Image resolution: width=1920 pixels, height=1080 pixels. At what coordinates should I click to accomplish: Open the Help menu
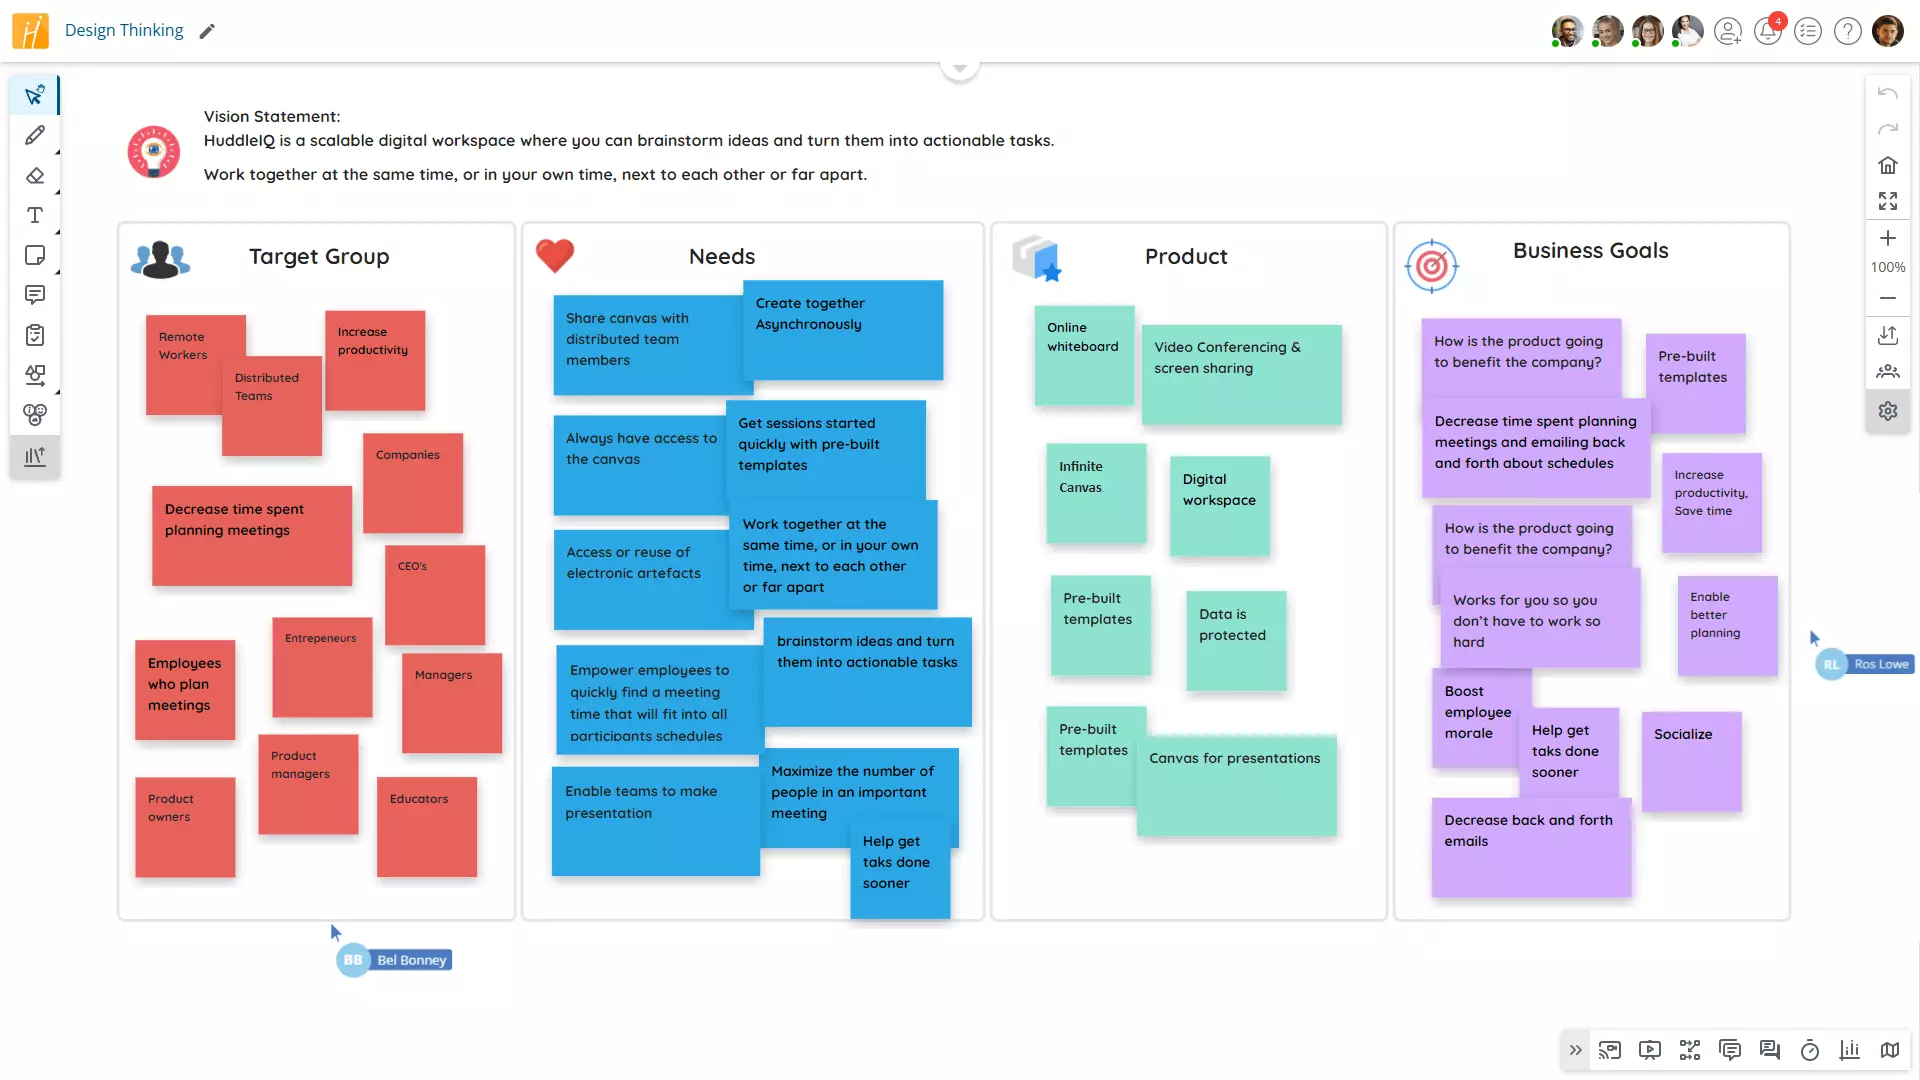point(1847,31)
